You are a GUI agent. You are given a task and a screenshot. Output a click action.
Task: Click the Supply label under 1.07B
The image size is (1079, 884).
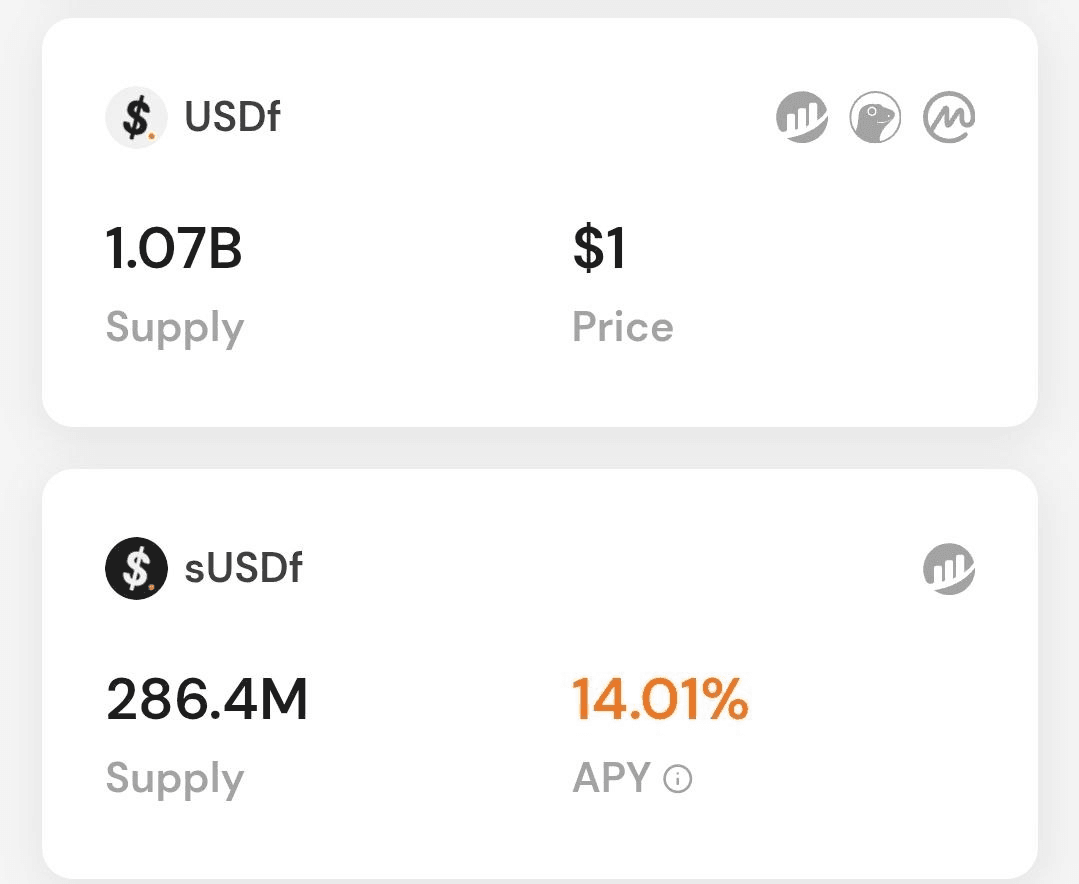click(x=175, y=329)
